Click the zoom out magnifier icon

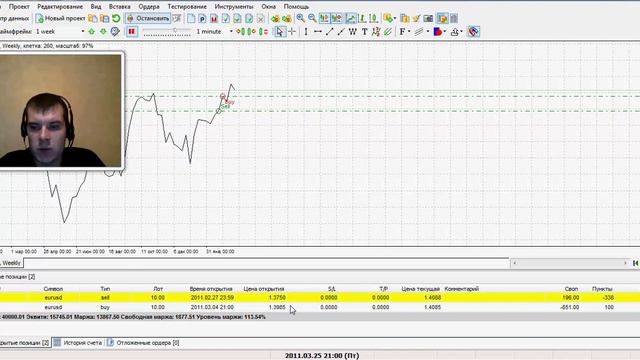(312, 18)
